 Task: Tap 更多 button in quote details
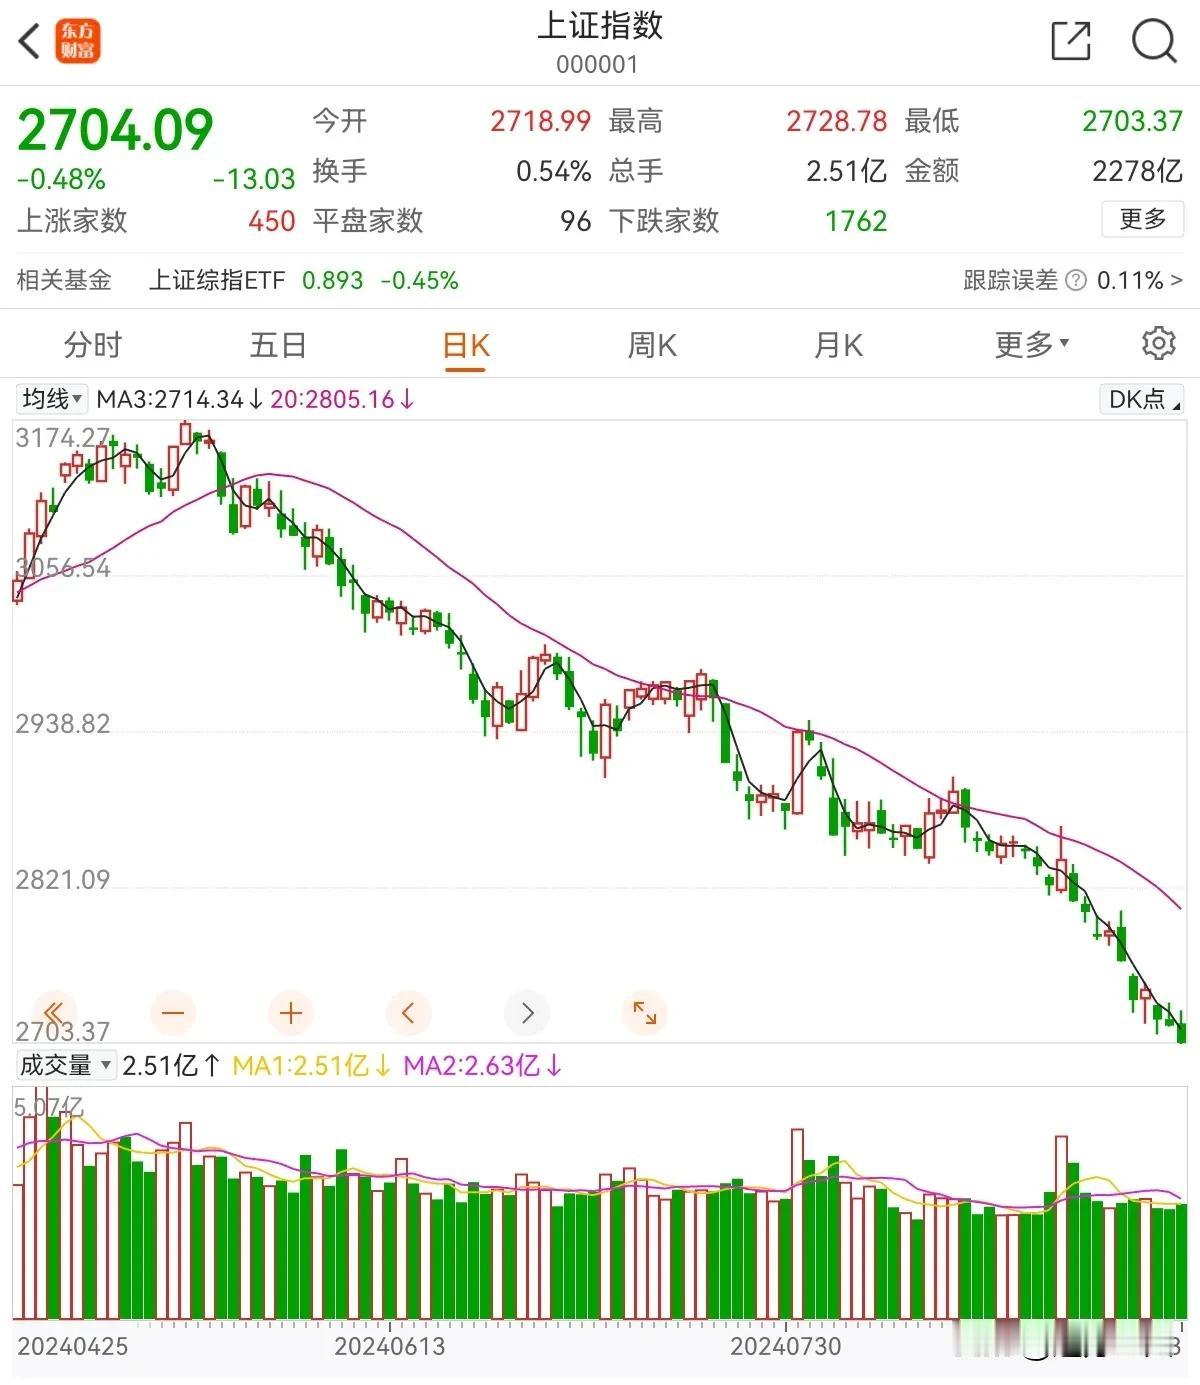(1142, 219)
